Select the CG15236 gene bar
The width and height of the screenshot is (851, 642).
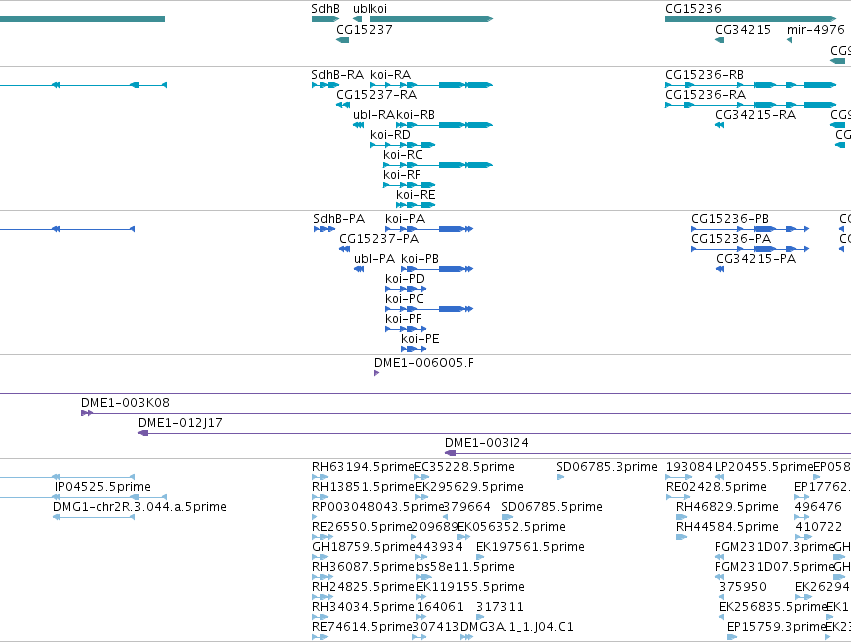click(751, 19)
